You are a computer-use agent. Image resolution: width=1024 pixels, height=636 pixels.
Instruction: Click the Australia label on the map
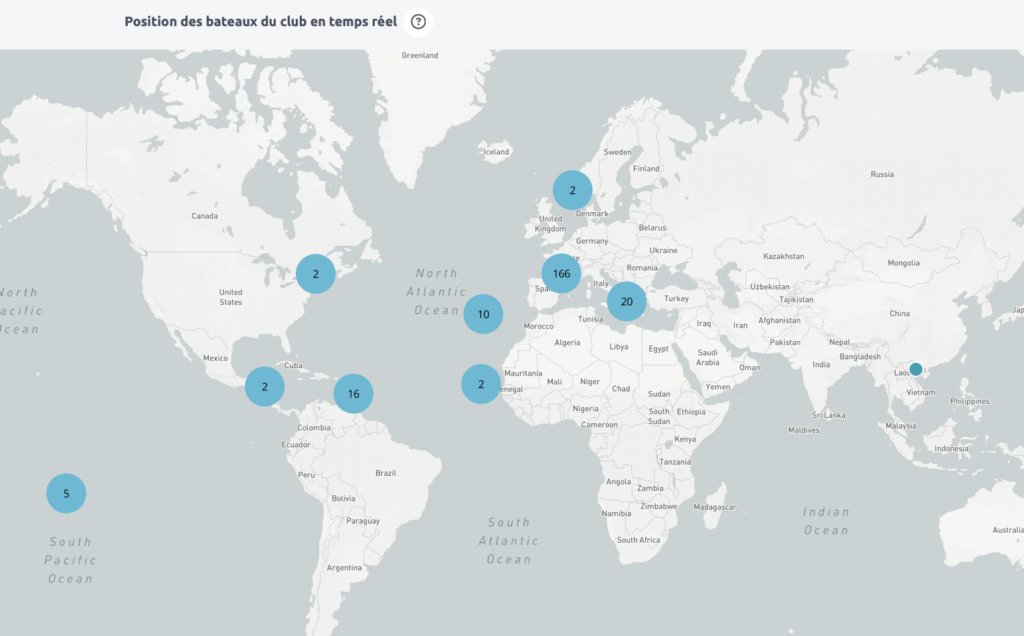click(1005, 530)
